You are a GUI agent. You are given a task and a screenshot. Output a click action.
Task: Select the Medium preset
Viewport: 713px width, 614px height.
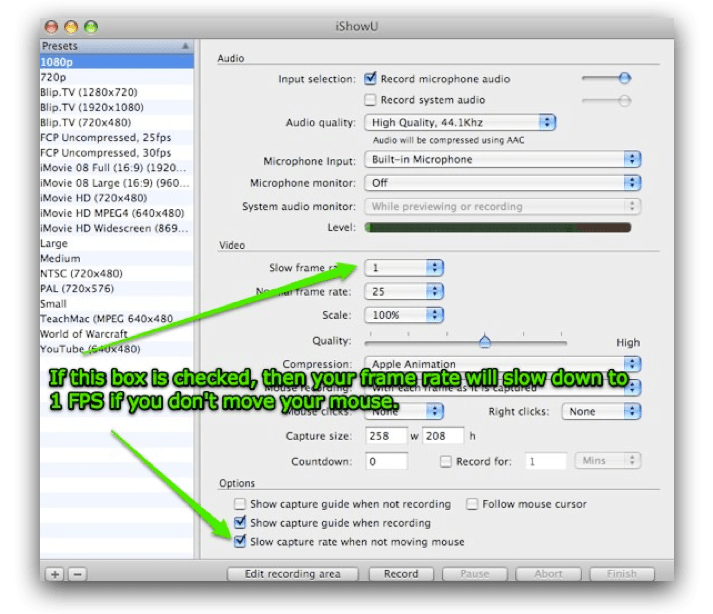coord(117,258)
